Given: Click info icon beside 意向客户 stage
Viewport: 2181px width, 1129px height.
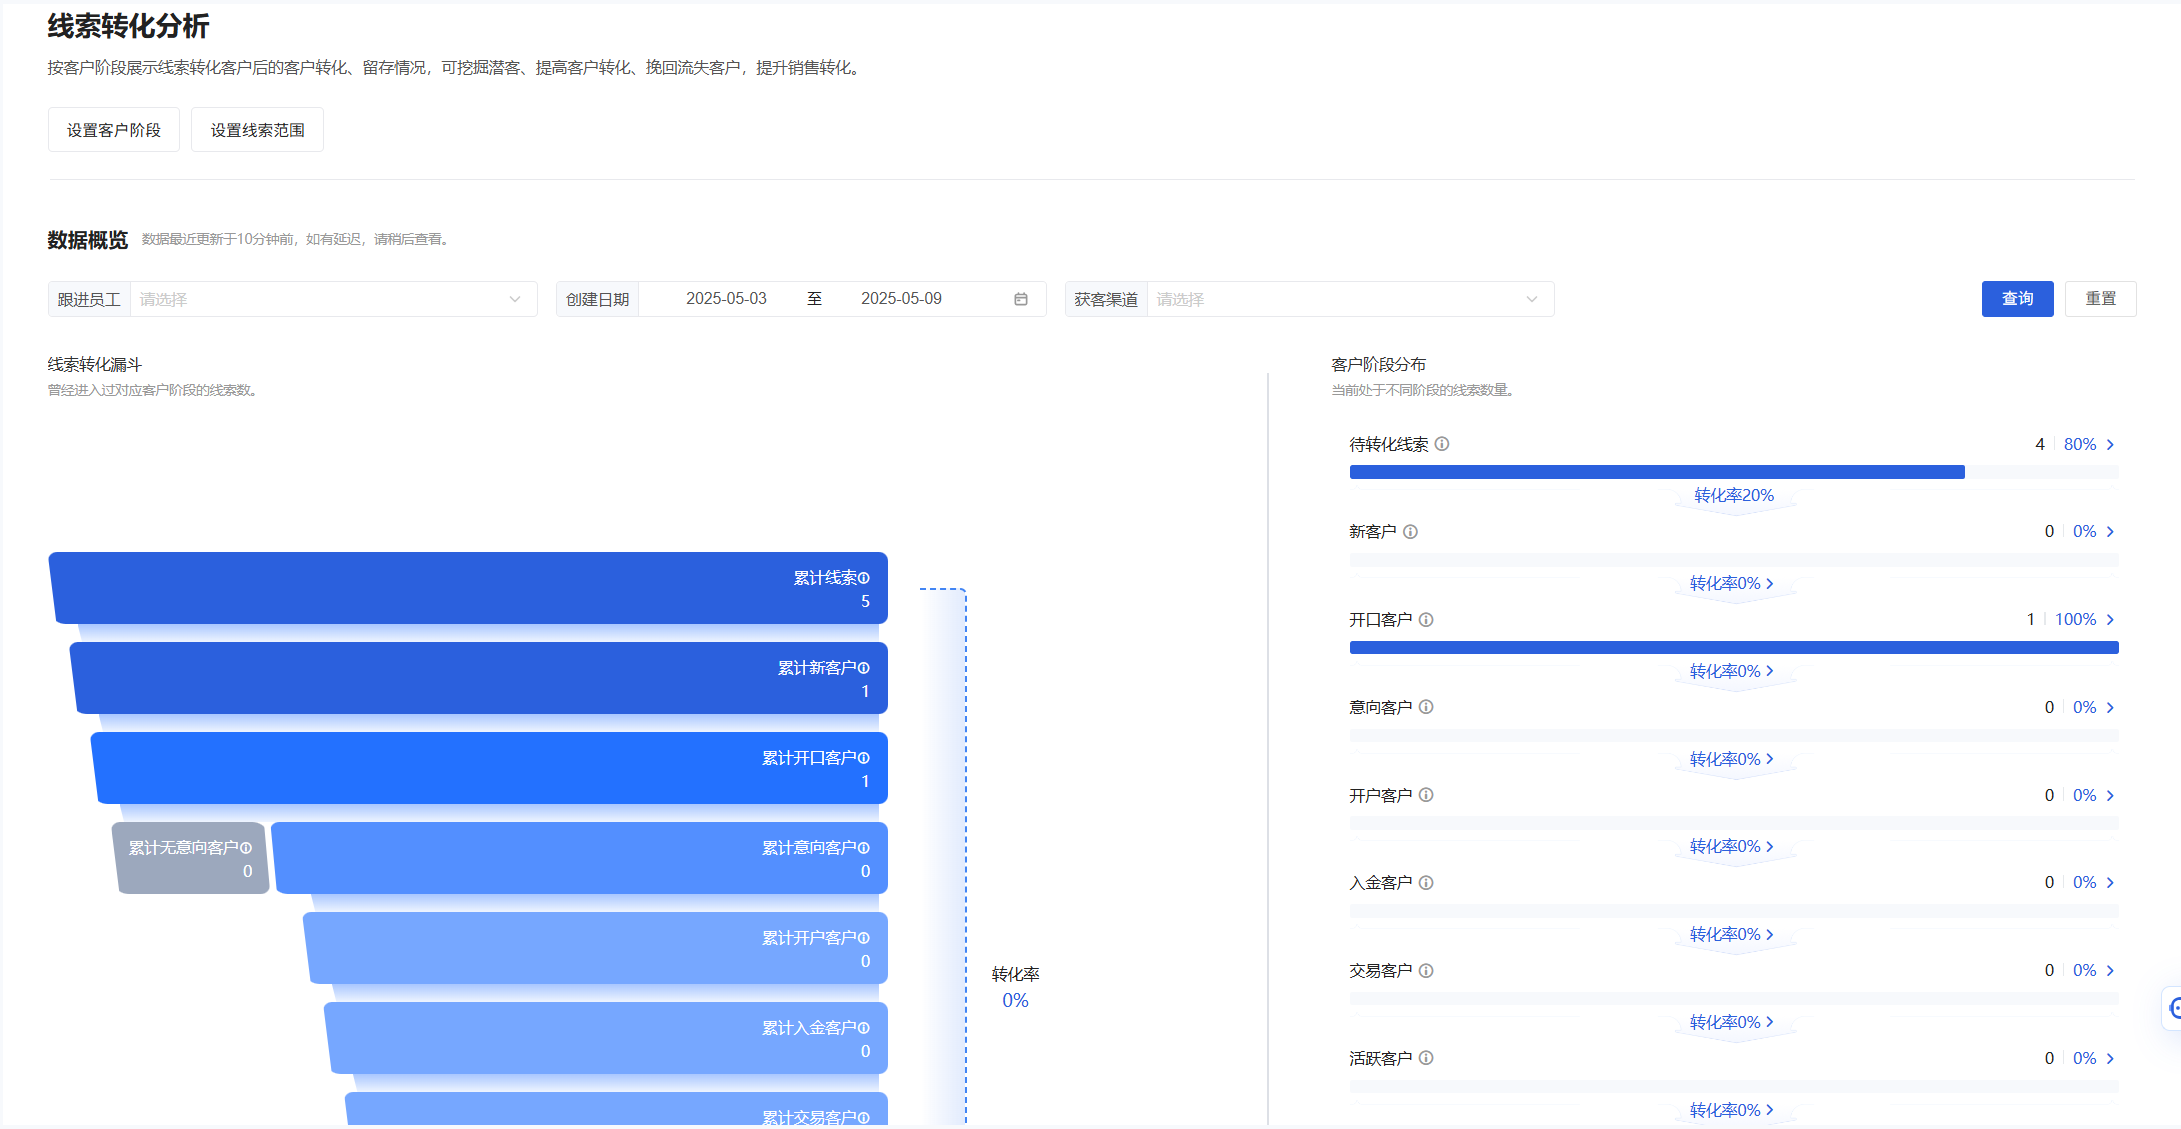Looking at the screenshot, I should [1426, 707].
